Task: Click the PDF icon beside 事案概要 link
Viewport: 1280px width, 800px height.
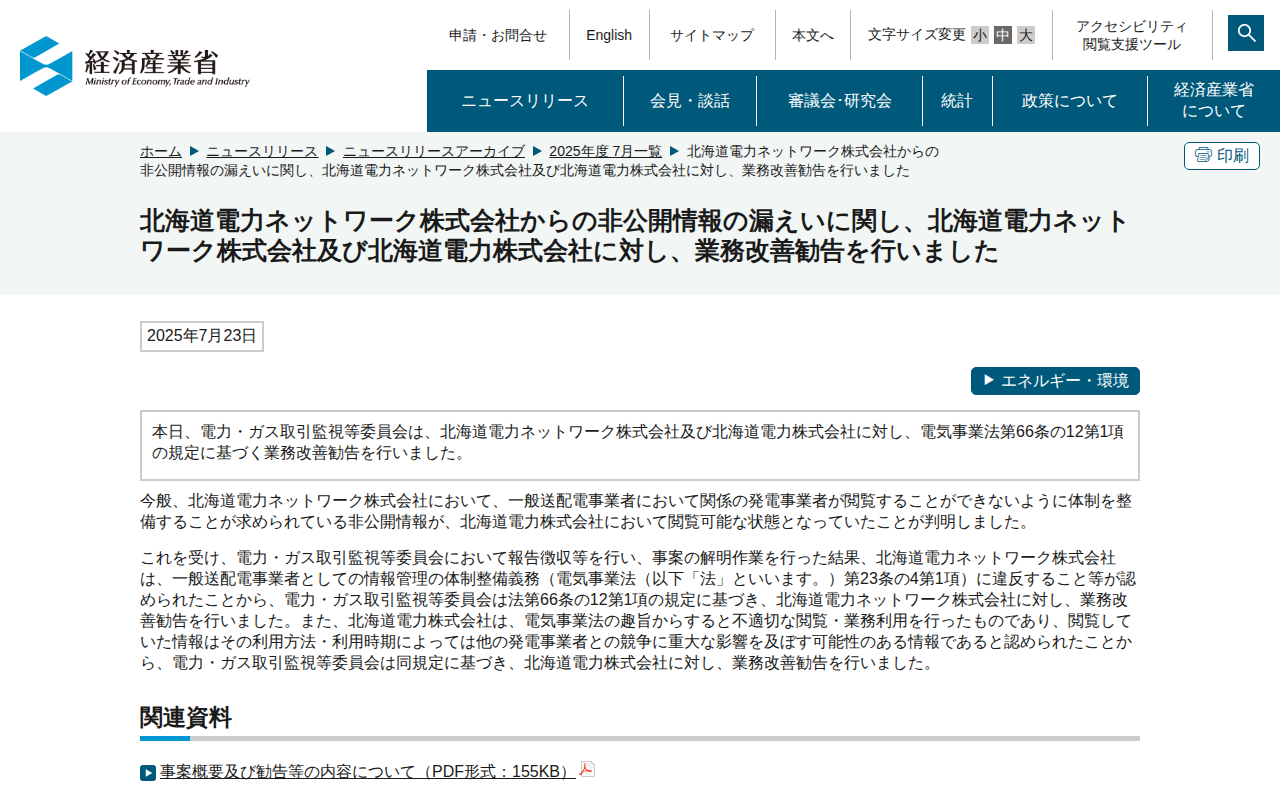Action: 587,769
